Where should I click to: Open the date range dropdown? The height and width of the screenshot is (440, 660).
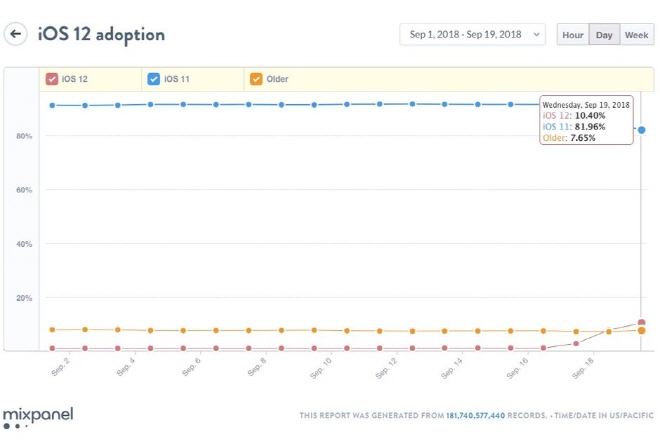pos(472,34)
